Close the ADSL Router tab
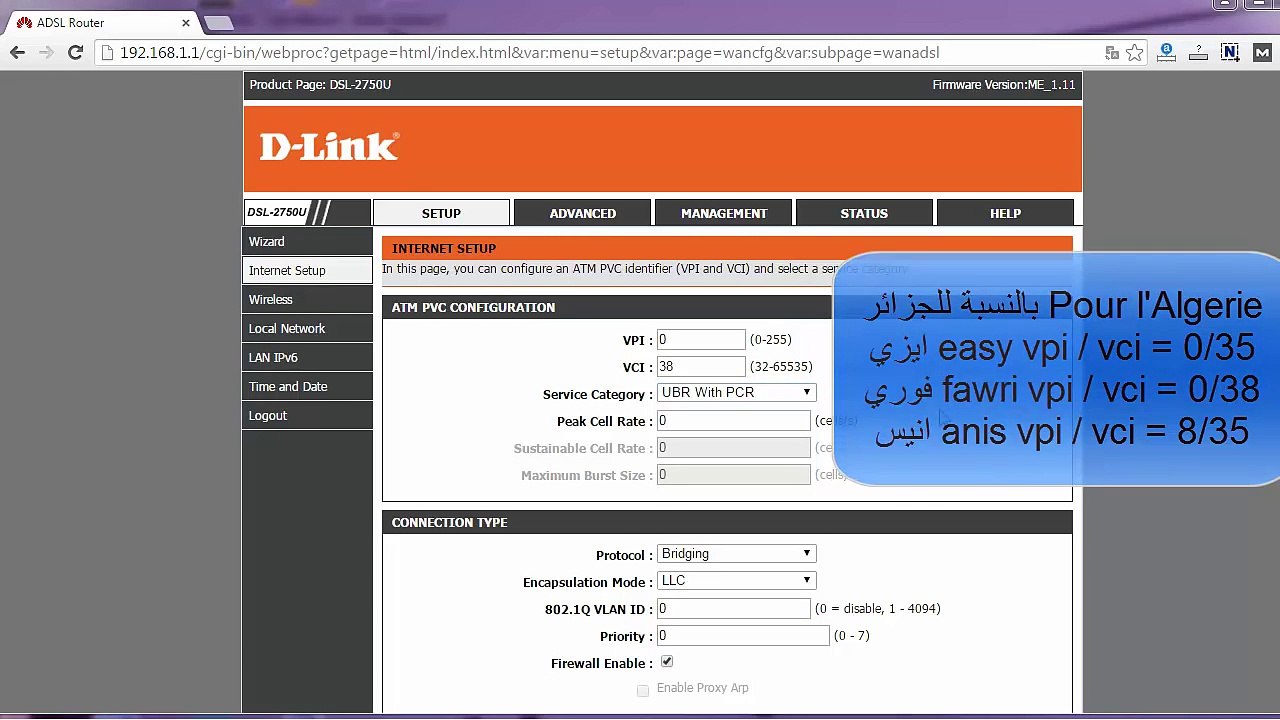Image resolution: width=1280 pixels, height=720 pixels. pyautogui.click(x=185, y=23)
